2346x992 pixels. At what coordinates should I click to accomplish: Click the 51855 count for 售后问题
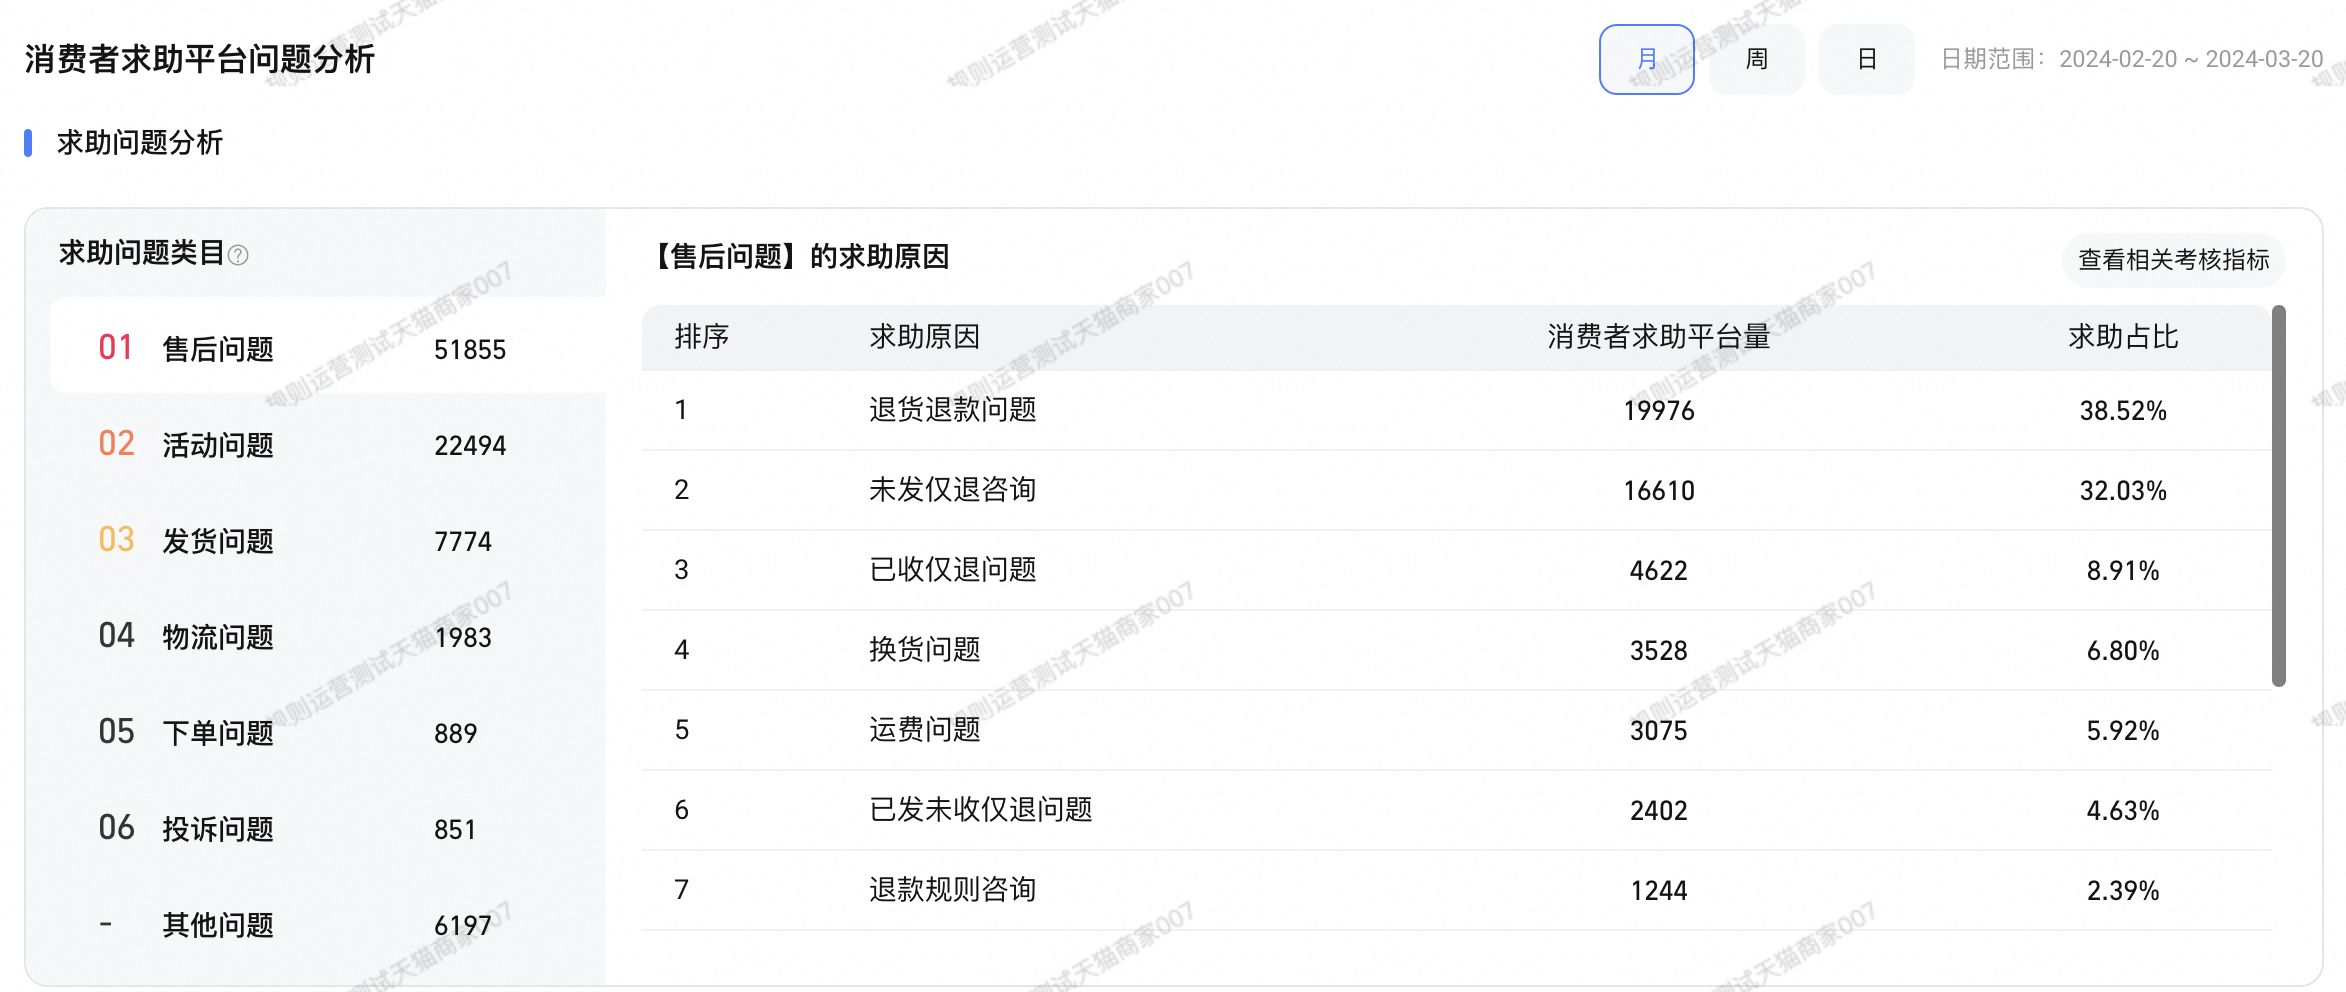click(x=470, y=350)
